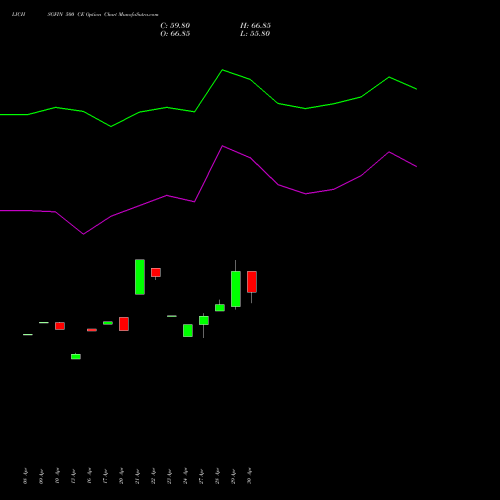Click the 09 Apr date label
The height and width of the screenshot is (500, 500).
(x=42, y=476)
